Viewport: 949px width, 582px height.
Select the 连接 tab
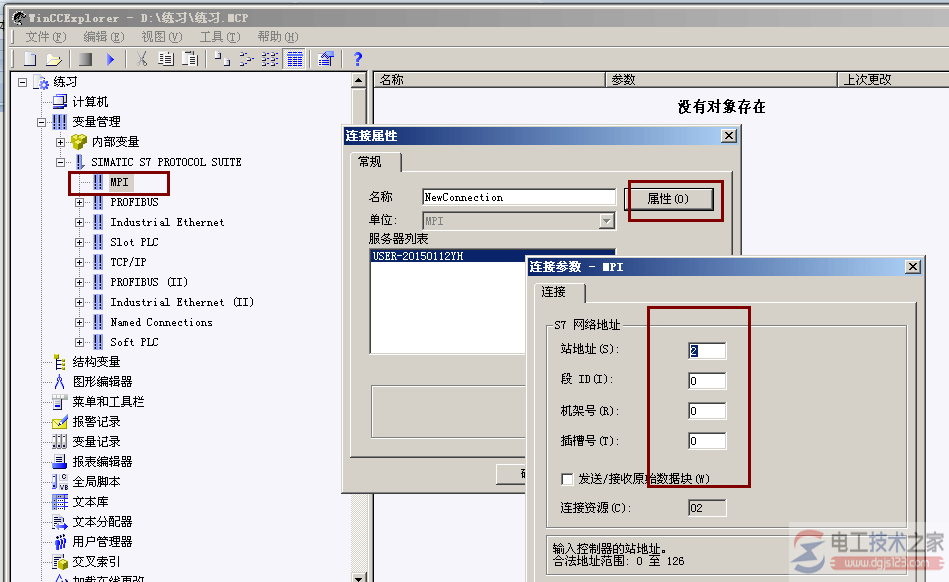point(559,292)
